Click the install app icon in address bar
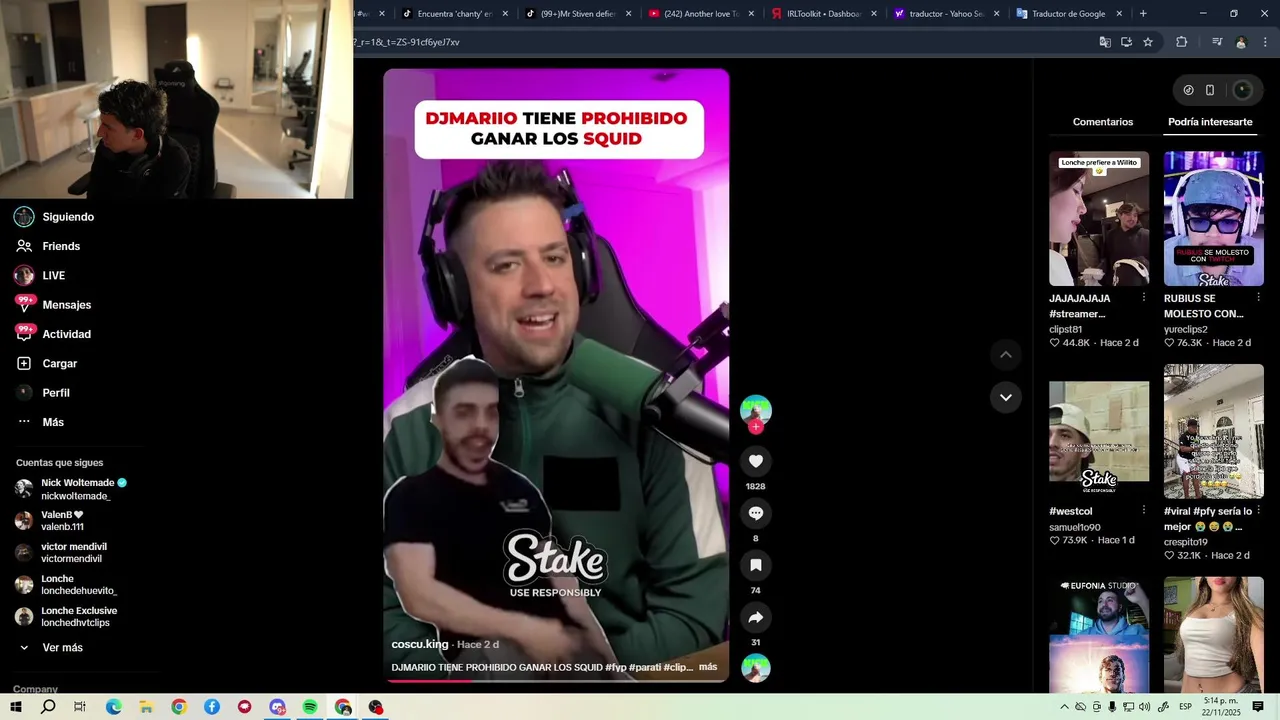This screenshot has height=720, width=1280. tap(1126, 42)
